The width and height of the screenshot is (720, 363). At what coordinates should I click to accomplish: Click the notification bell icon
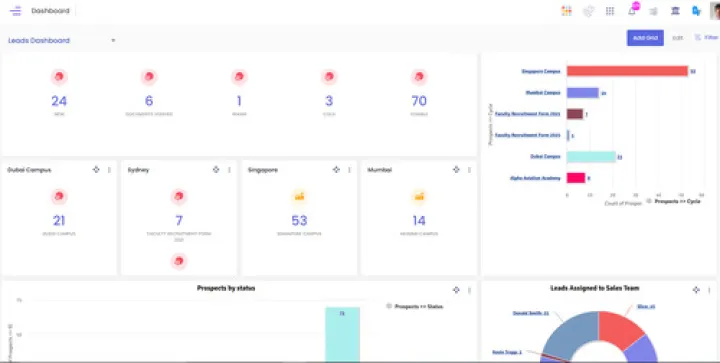pos(632,11)
